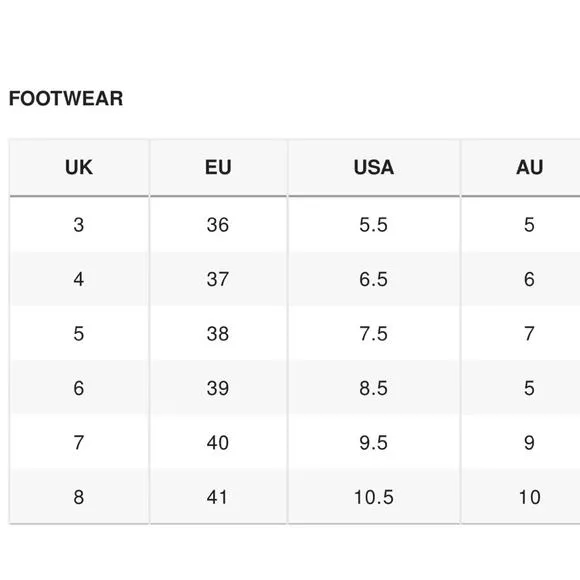Click AU size 10 cell
Viewport: 580px width, 580px height.
tap(521, 496)
